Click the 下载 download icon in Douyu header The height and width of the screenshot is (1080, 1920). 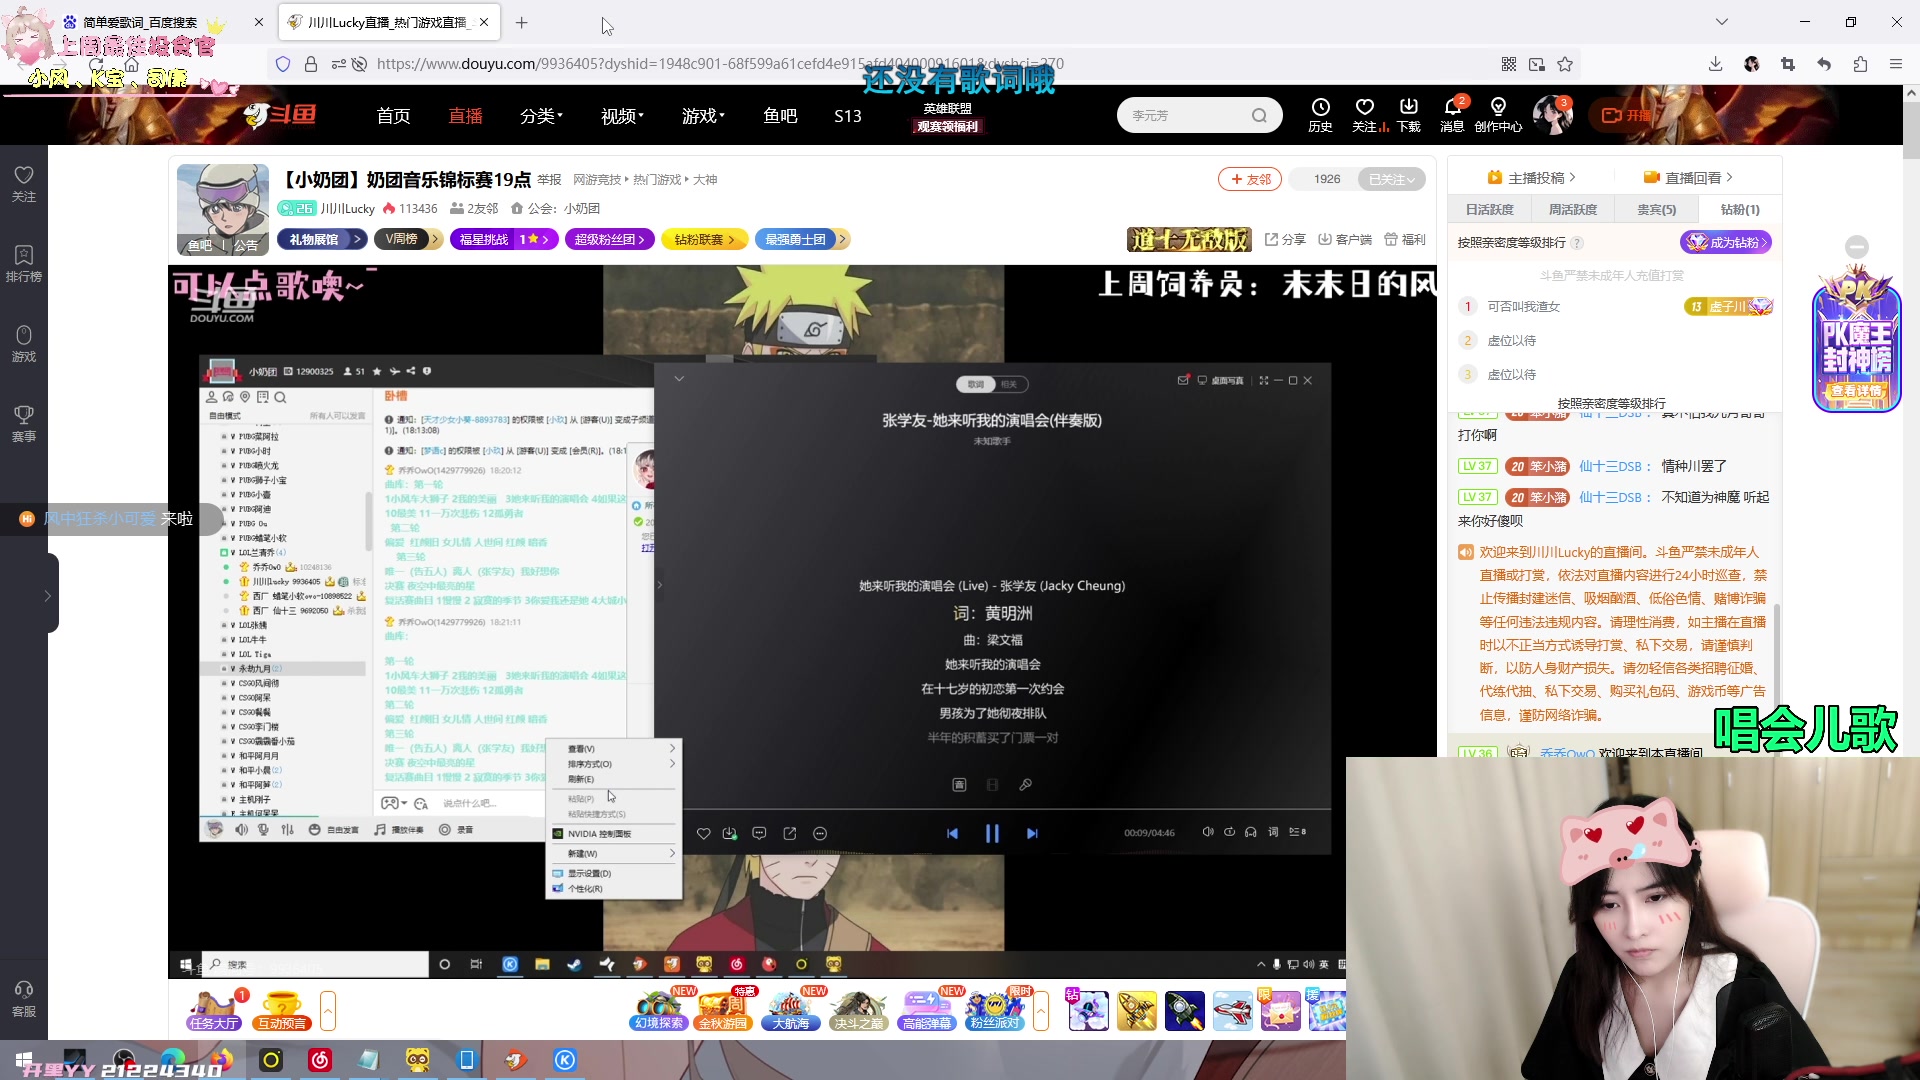(x=1408, y=114)
